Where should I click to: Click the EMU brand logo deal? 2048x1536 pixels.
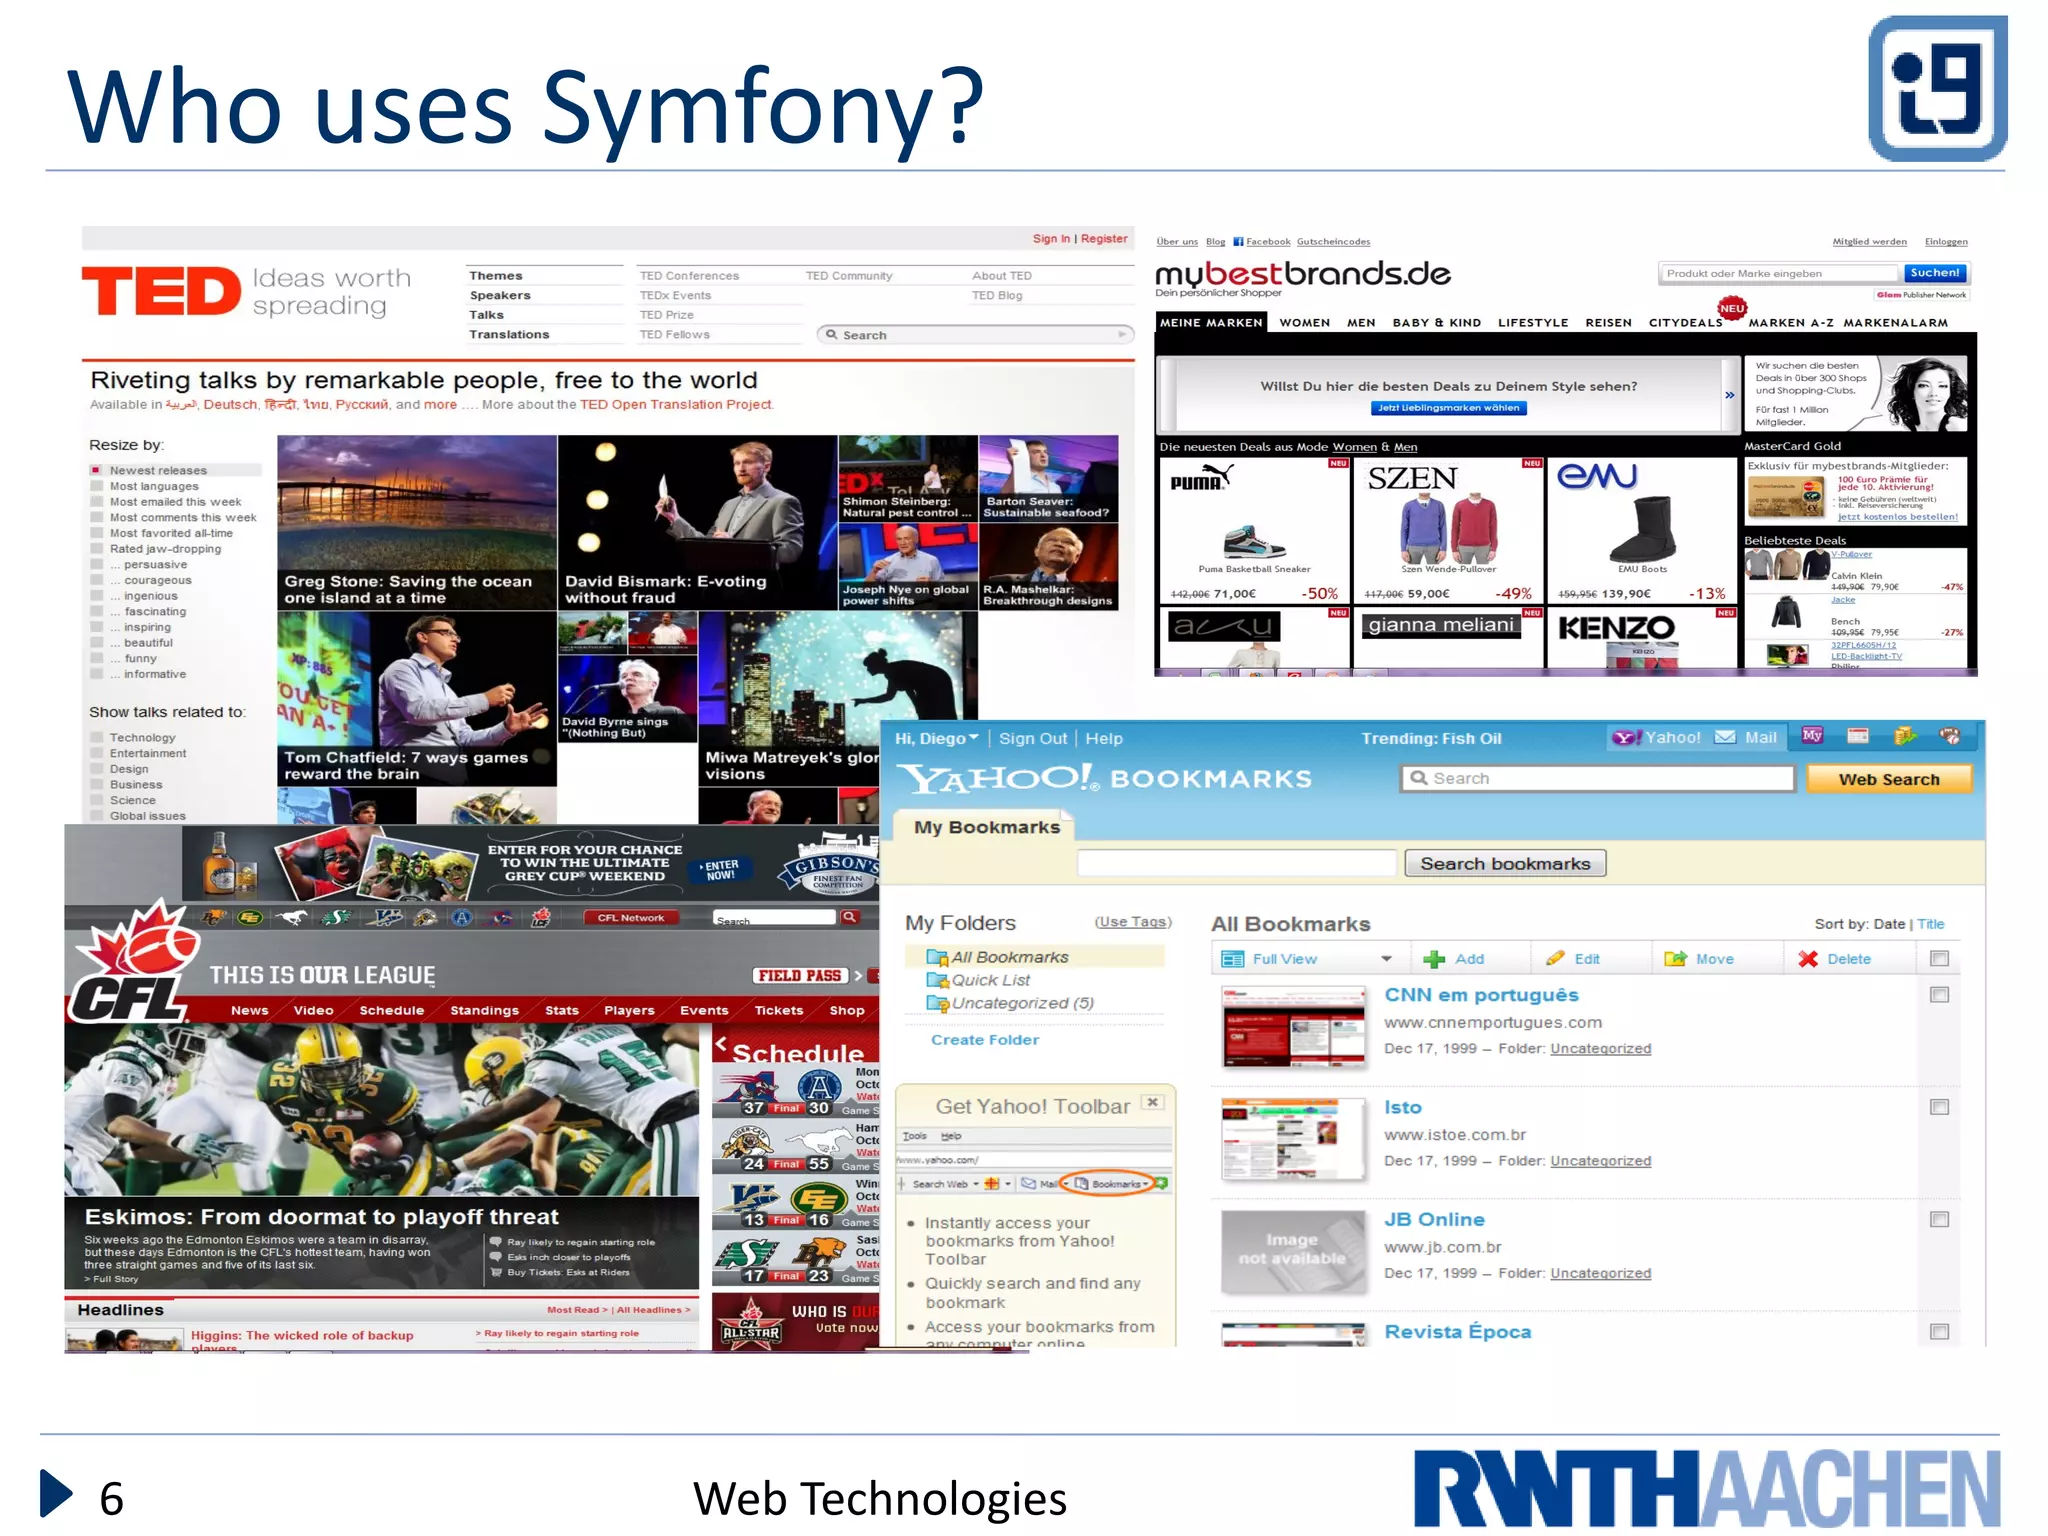1598,476
